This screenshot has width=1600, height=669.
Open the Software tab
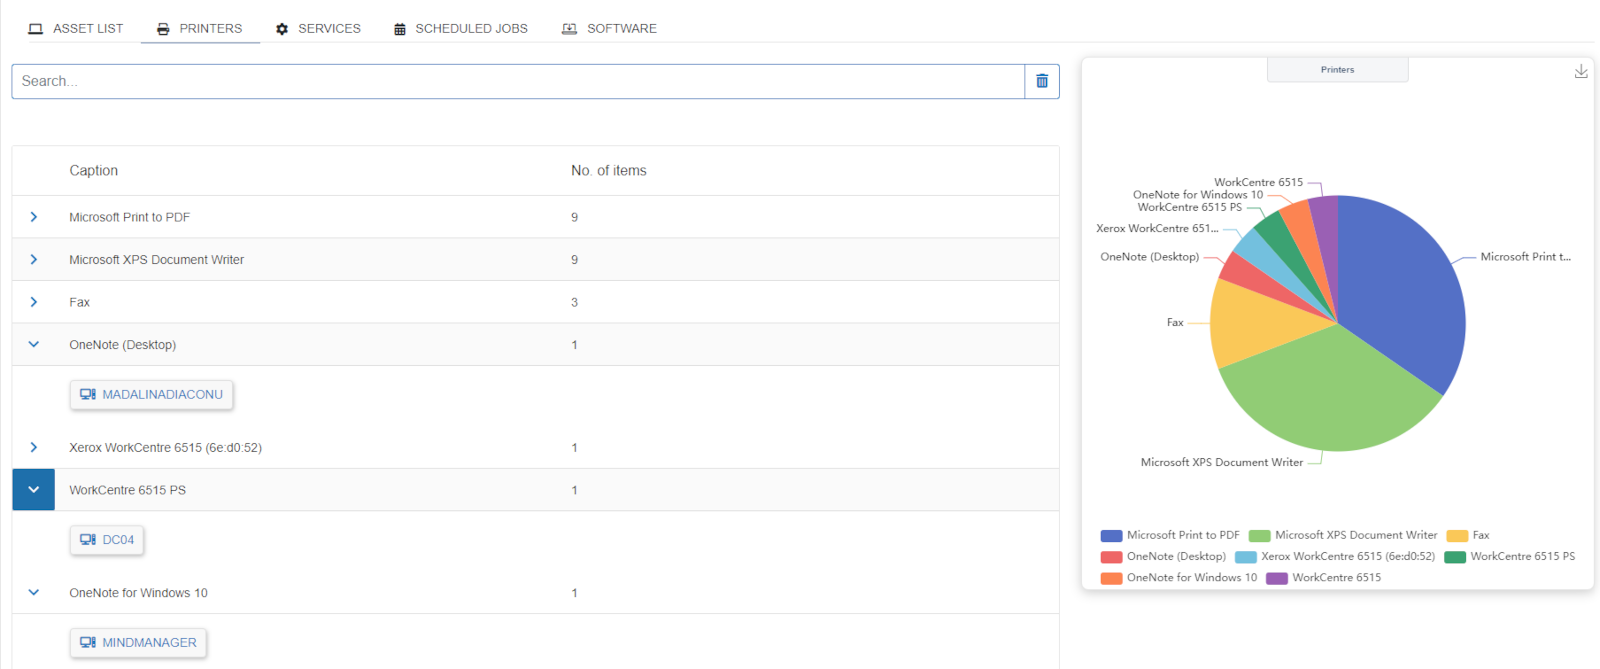(x=610, y=29)
